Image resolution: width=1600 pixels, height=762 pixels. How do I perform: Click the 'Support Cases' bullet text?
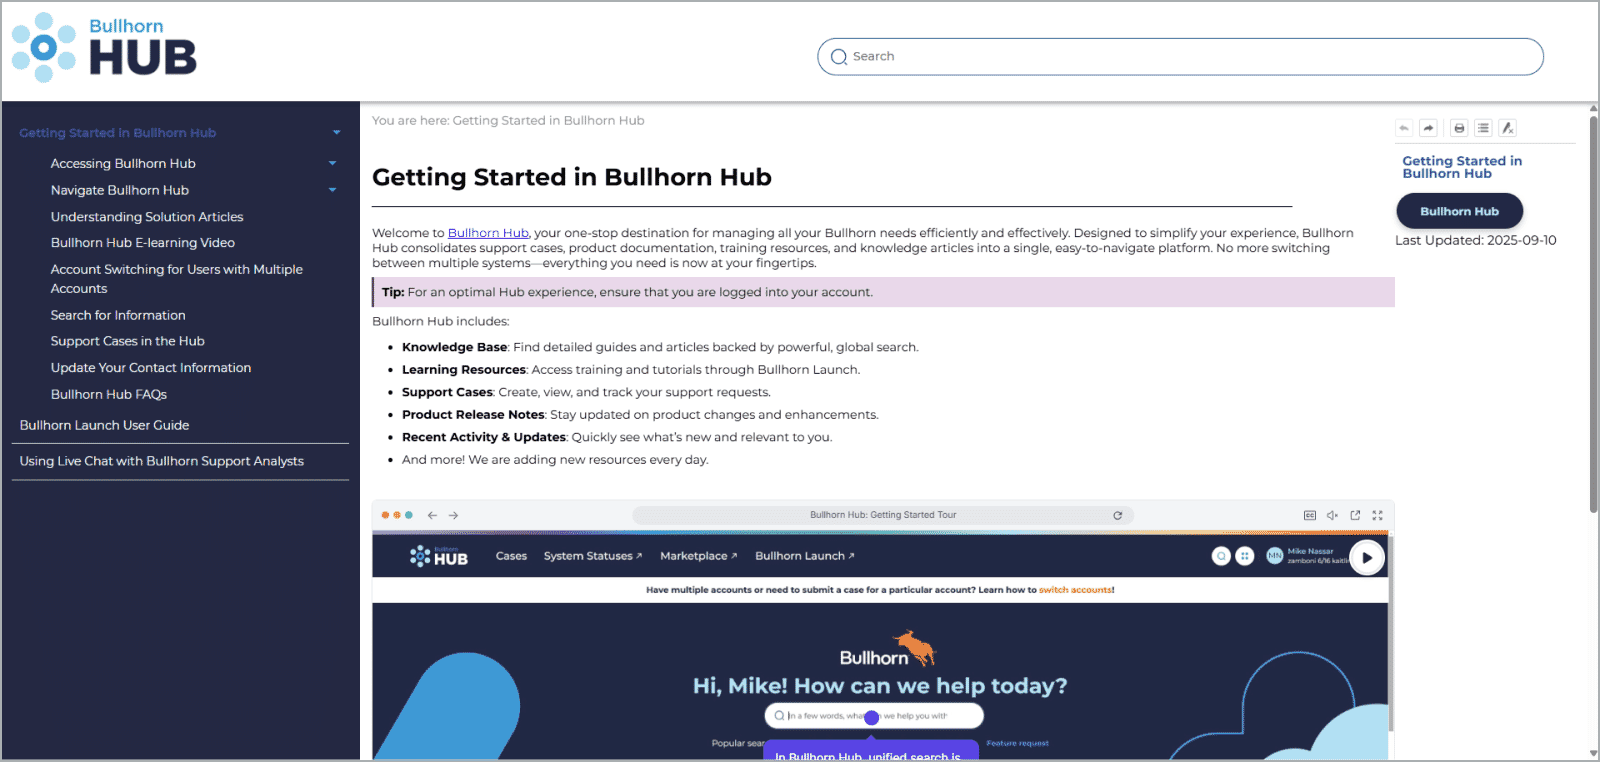(x=447, y=392)
